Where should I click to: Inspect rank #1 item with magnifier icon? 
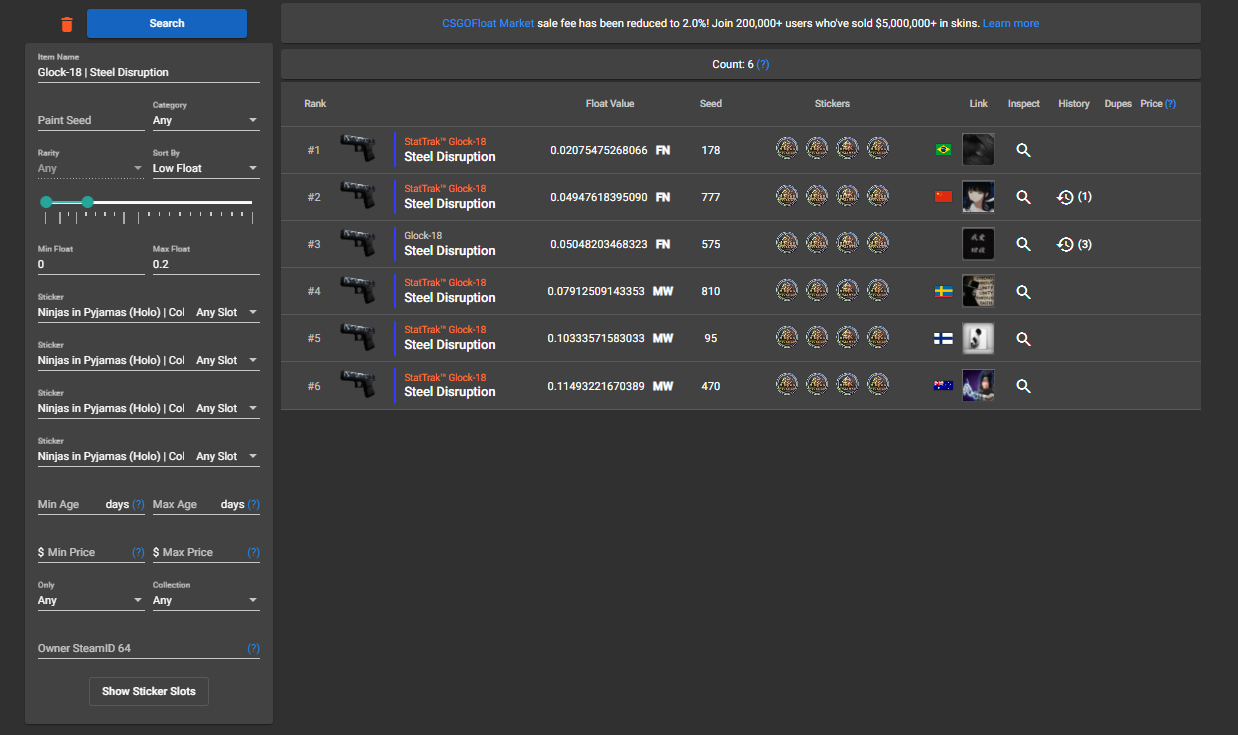pyautogui.click(x=1023, y=150)
